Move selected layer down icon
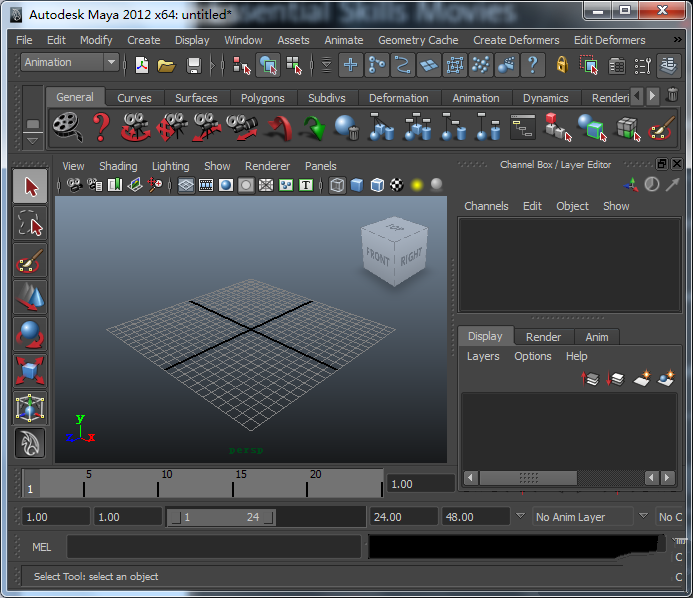The height and width of the screenshot is (598, 693). (615, 378)
